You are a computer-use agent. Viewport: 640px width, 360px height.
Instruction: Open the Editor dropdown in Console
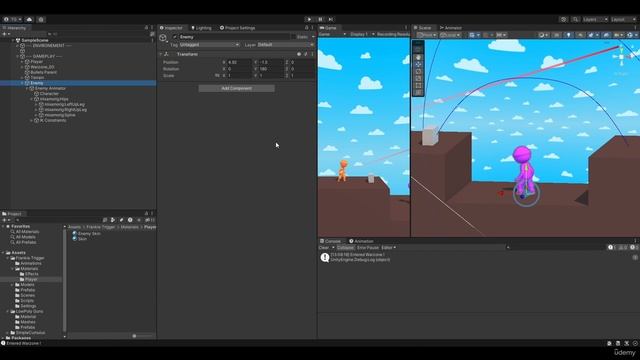(388, 247)
